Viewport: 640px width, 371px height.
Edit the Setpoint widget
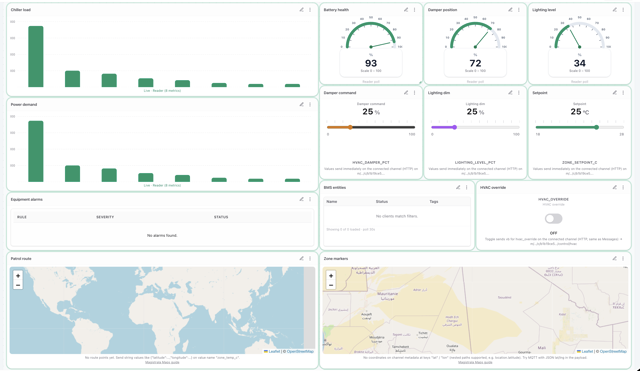coord(614,93)
